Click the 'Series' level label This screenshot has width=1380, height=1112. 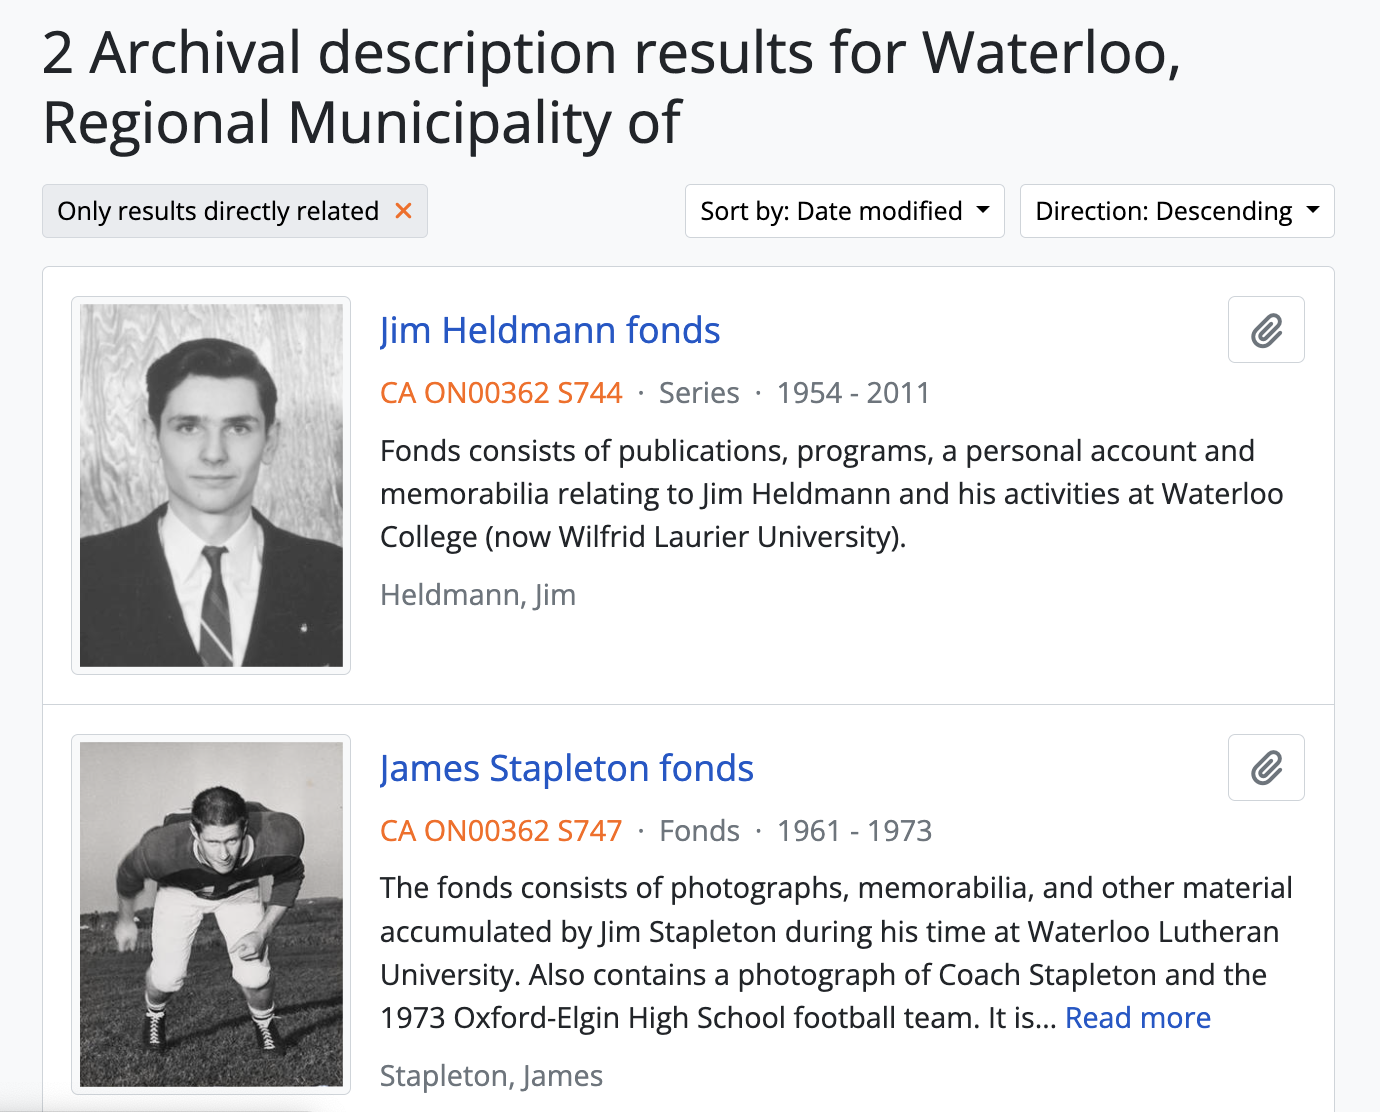click(699, 393)
